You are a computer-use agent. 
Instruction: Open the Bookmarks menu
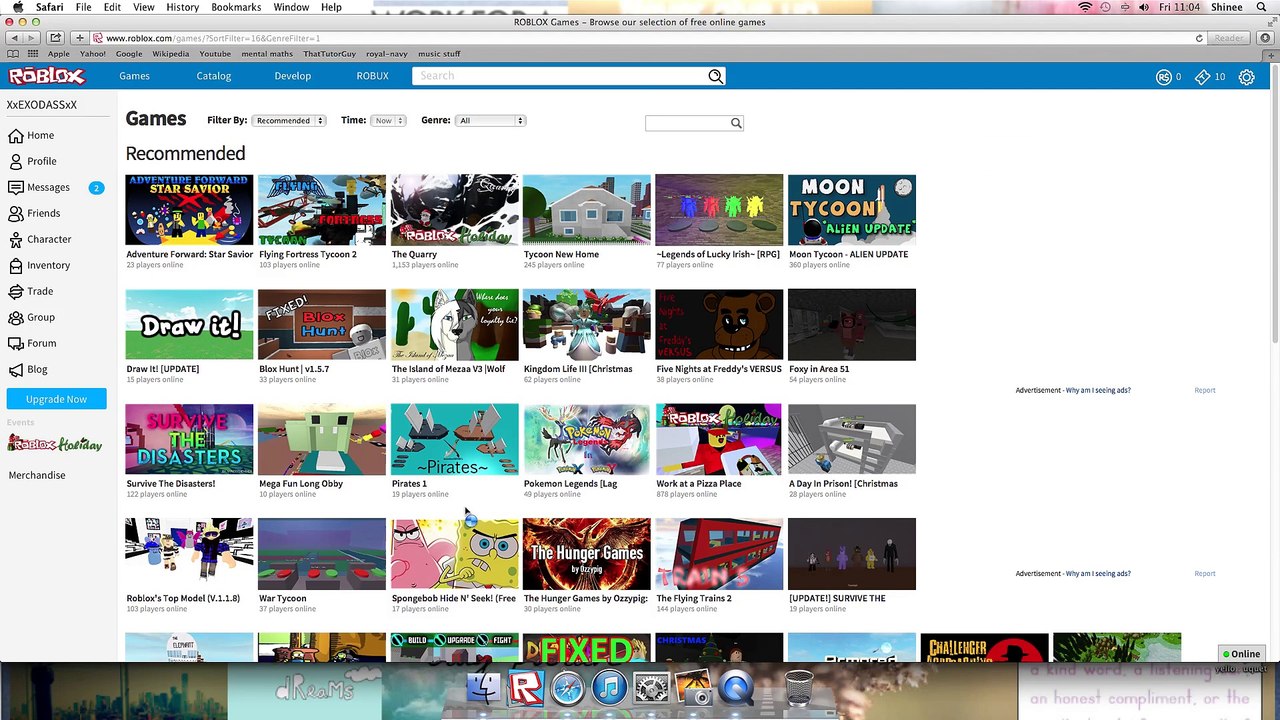pos(236,7)
